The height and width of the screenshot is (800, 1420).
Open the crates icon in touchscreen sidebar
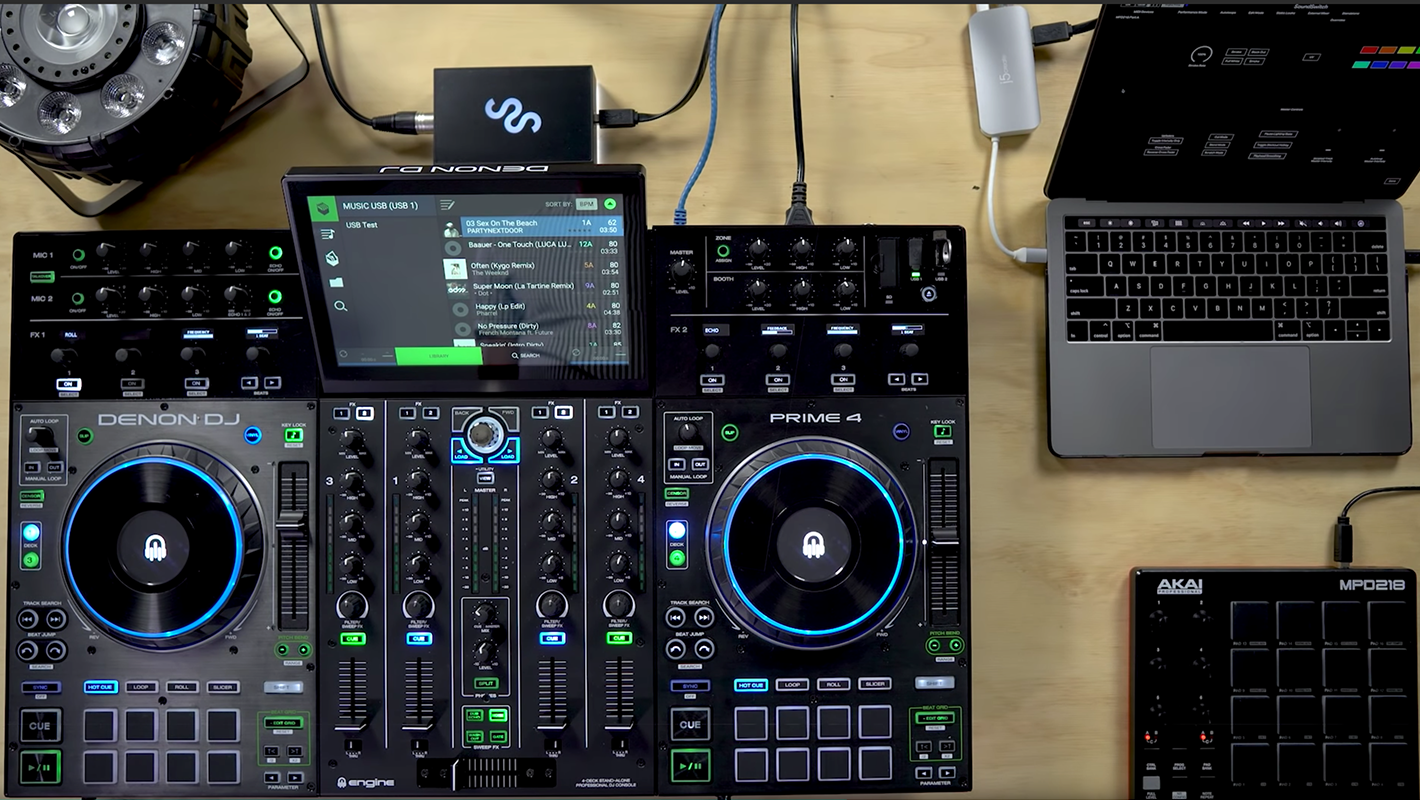[332, 258]
